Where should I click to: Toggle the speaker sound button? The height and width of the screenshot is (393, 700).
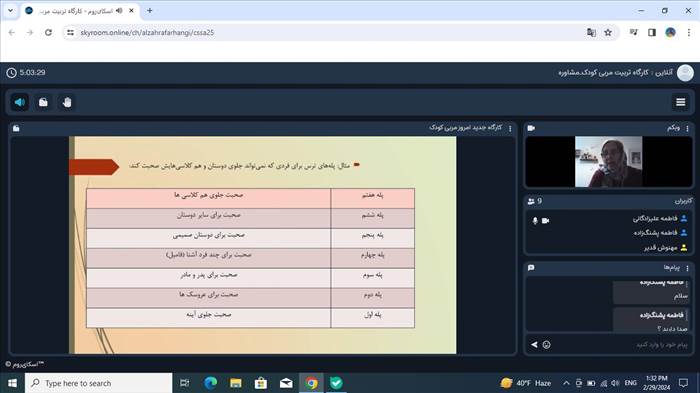pos(20,102)
